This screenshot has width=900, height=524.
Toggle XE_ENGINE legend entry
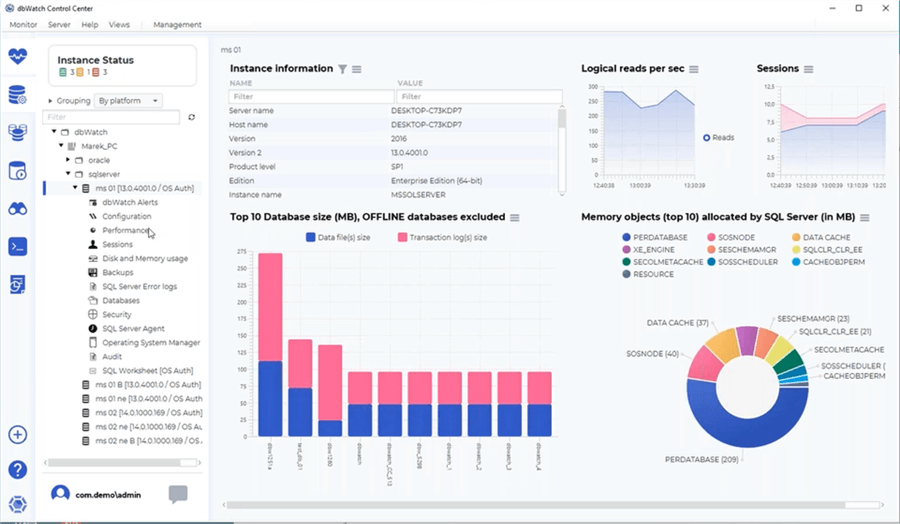coord(649,250)
